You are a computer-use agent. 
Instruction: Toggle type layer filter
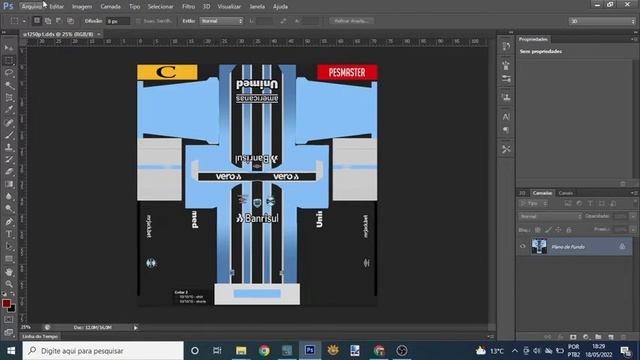590,203
